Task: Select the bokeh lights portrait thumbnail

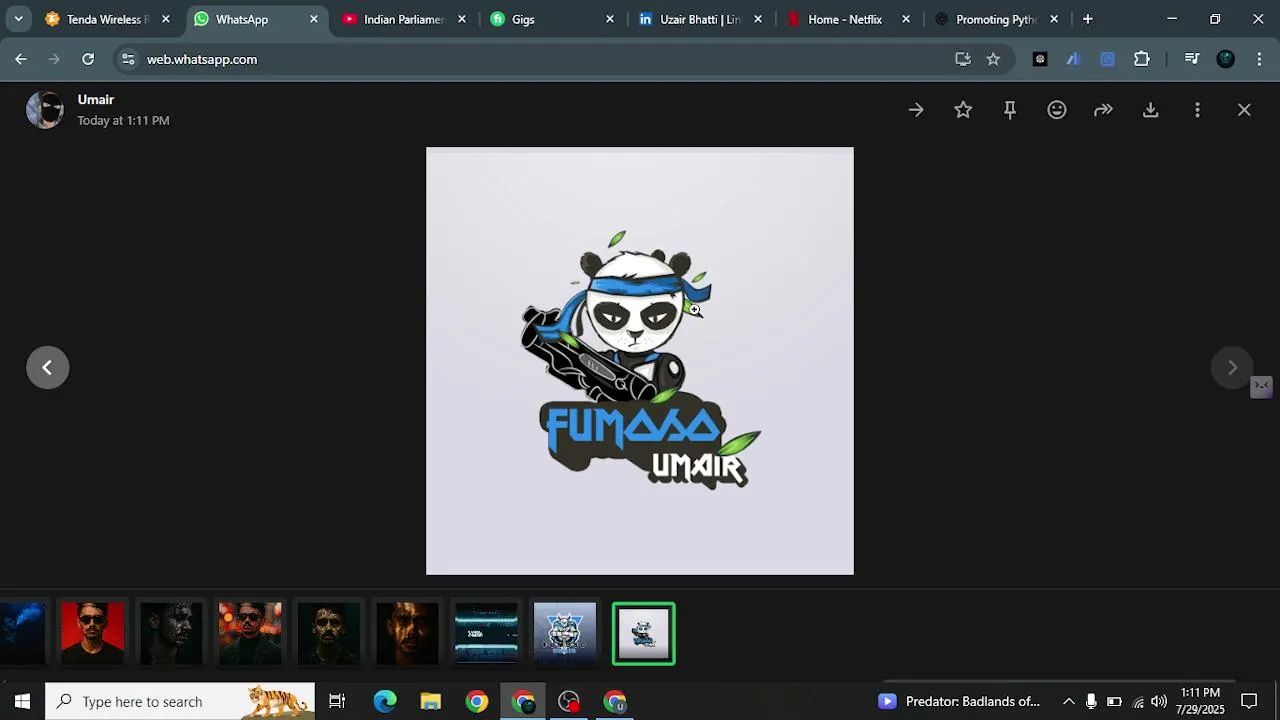Action: point(250,633)
